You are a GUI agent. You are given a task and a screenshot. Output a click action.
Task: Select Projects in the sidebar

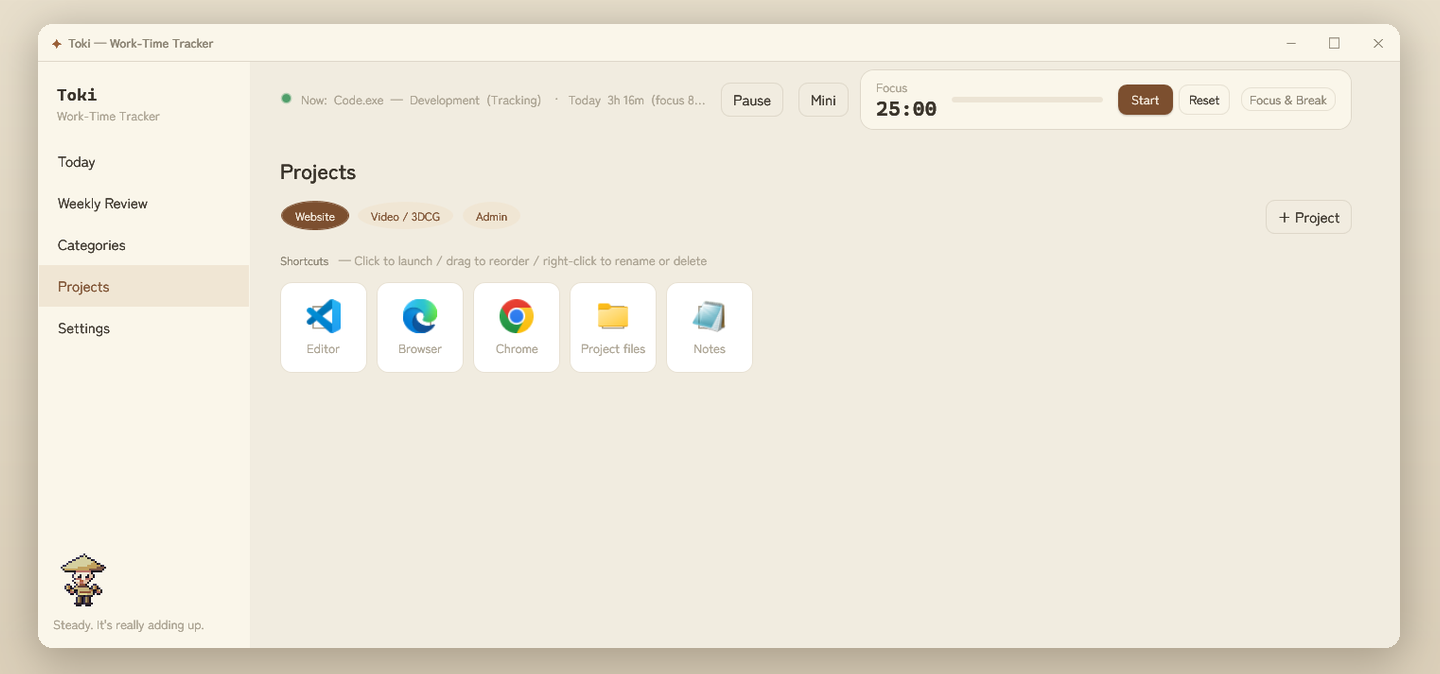(143, 286)
